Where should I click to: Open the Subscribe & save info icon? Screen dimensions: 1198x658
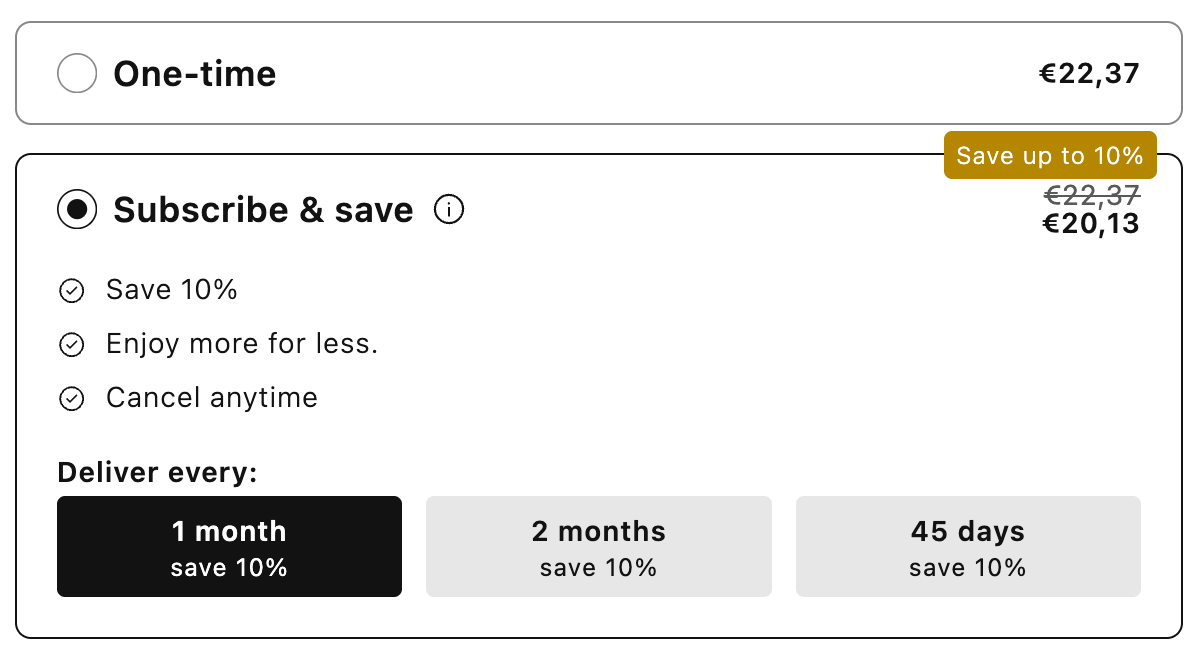point(450,210)
